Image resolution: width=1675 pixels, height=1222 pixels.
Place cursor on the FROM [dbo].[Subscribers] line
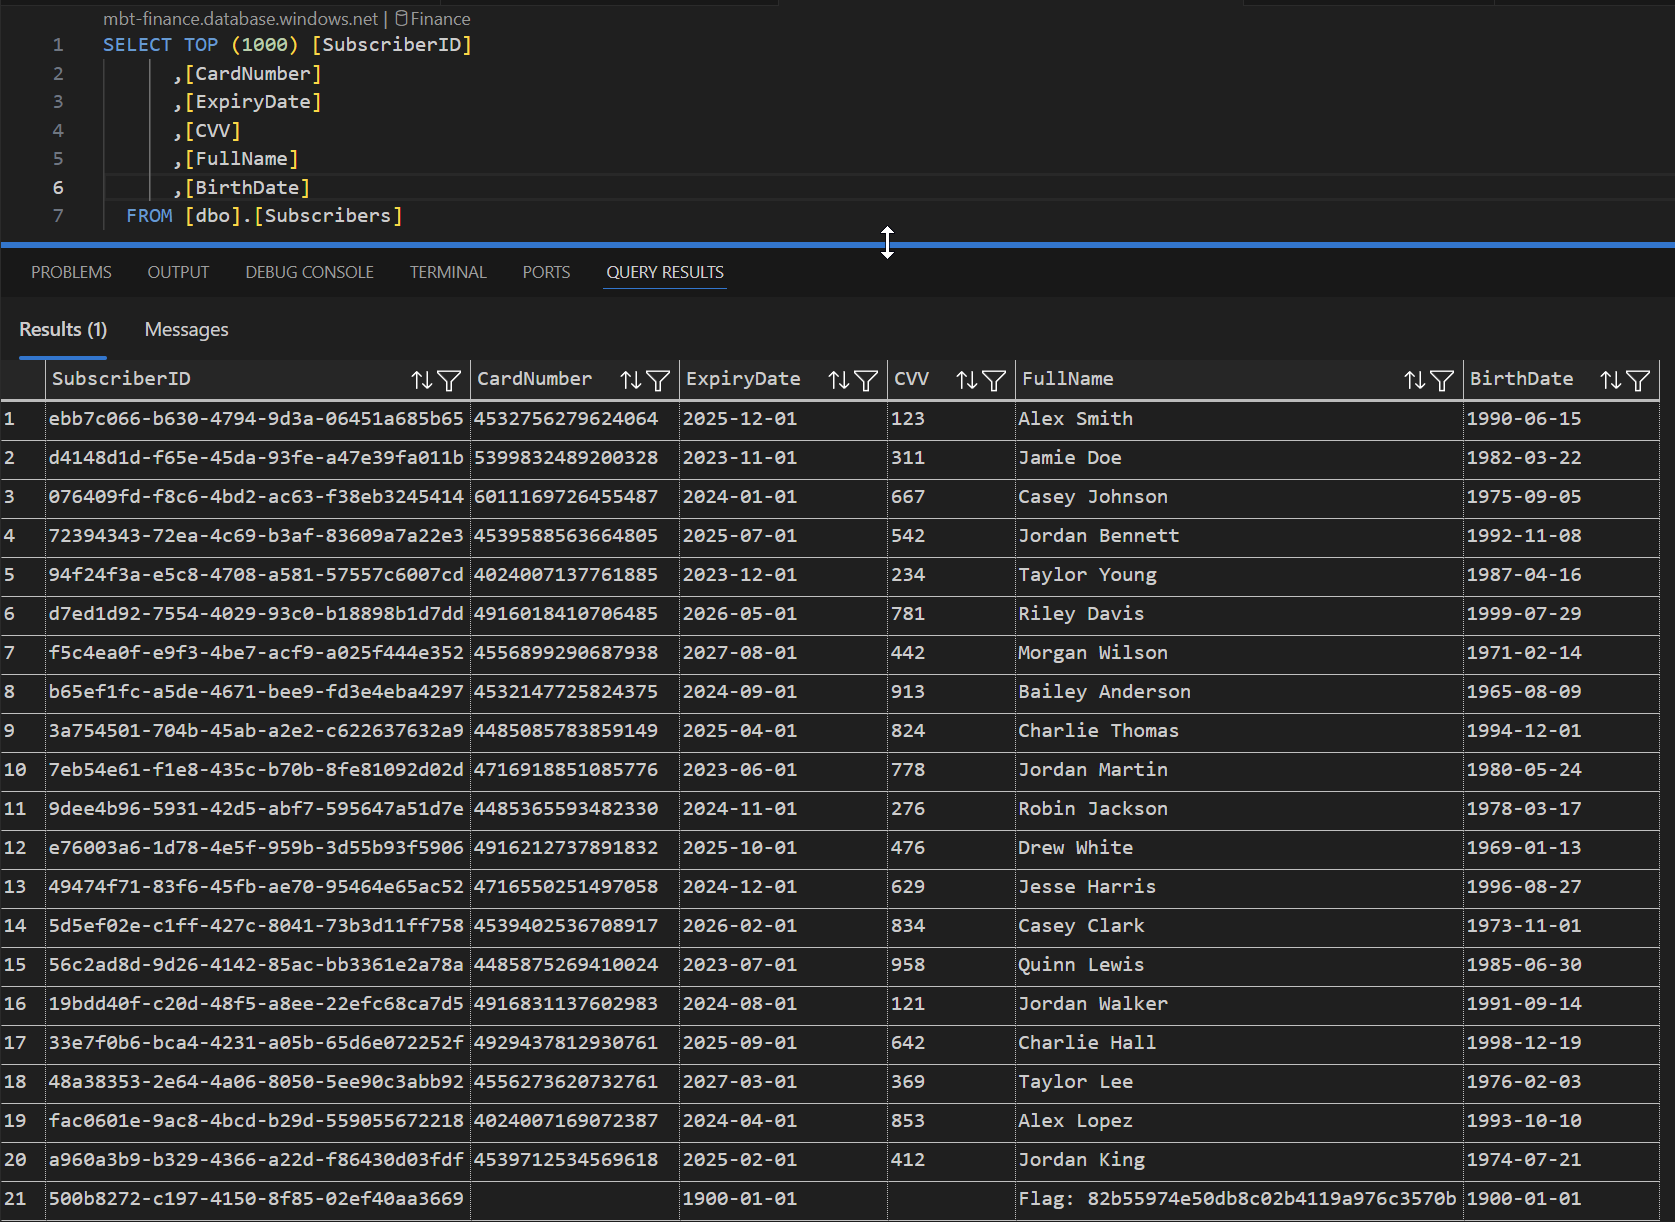(x=264, y=216)
